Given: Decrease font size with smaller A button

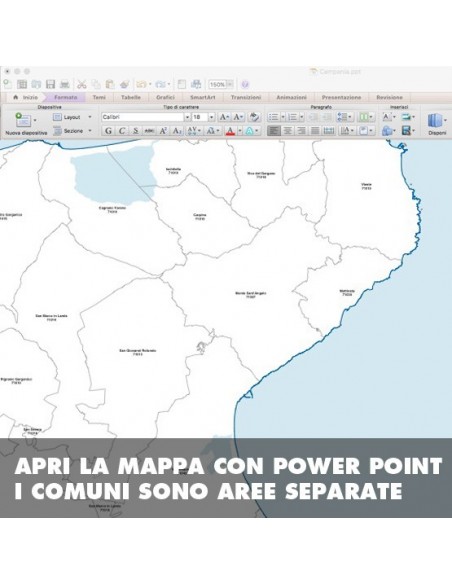Looking at the screenshot, I should coord(238,117).
